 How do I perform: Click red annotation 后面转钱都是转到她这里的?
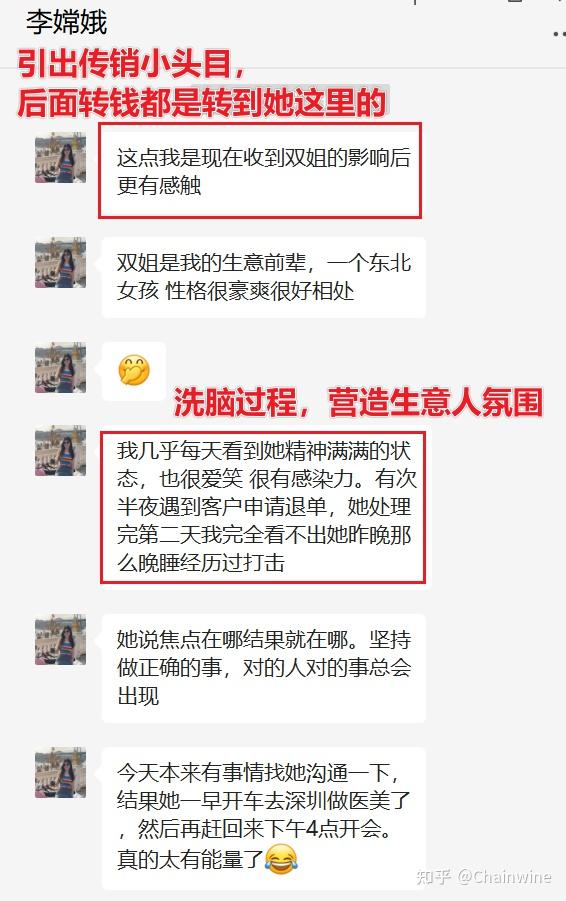click(x=202, y=102)
